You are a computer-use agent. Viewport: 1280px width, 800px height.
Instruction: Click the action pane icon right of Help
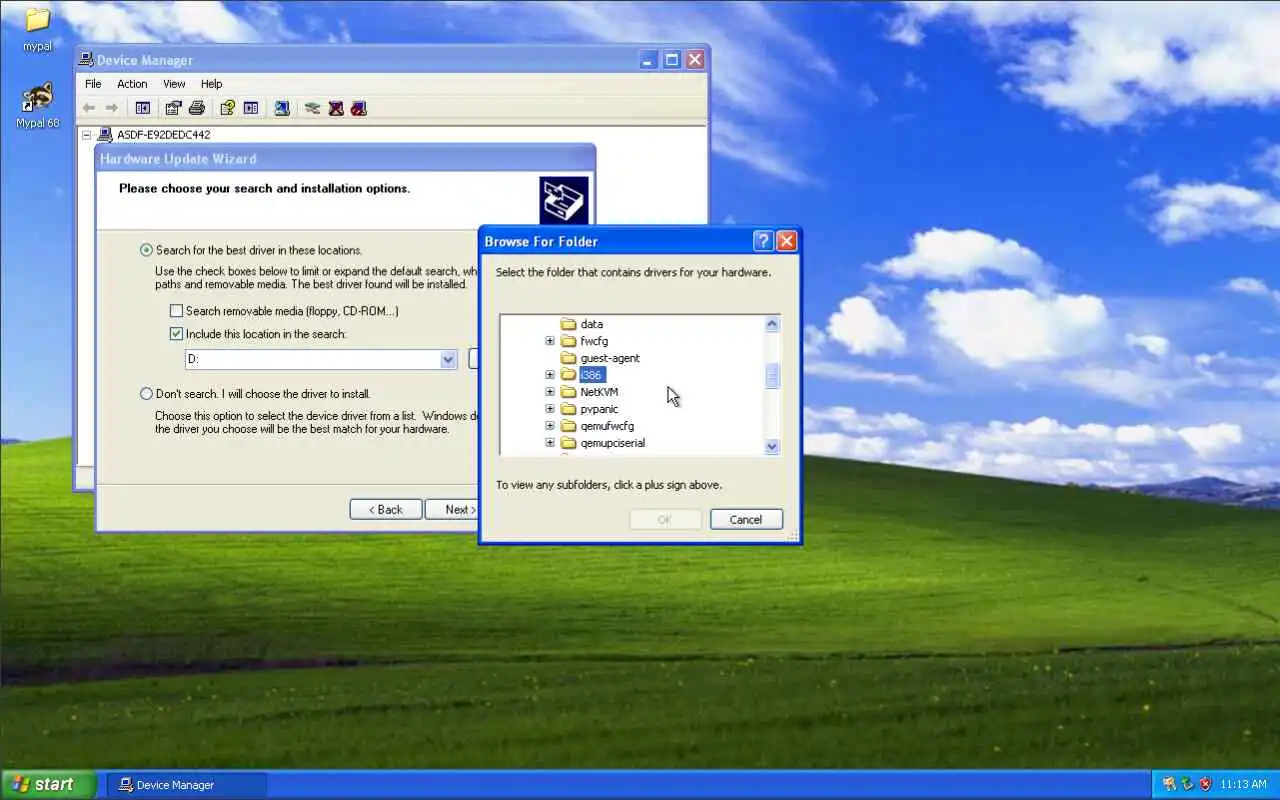(251, 108)
